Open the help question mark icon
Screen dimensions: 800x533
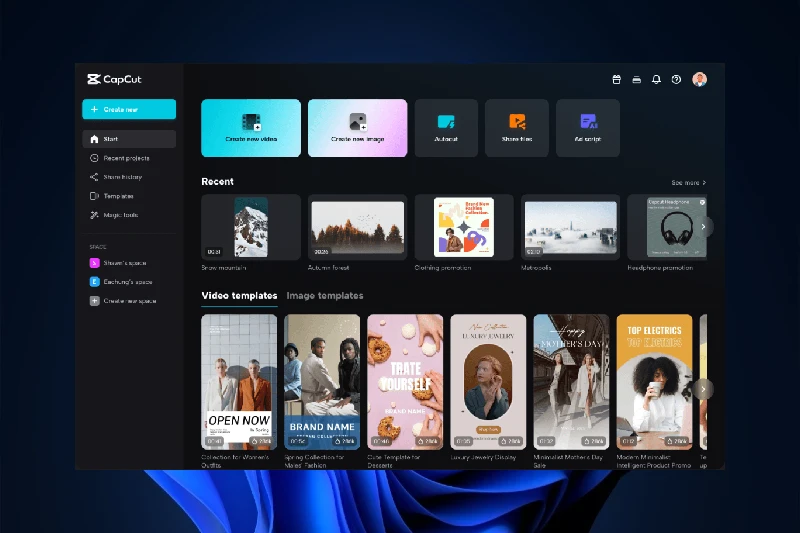(676, 79)
